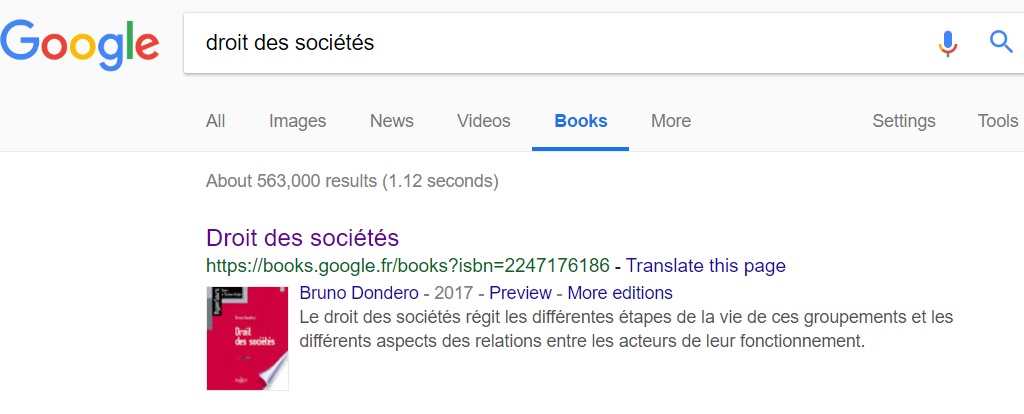Click the Preview link

point(520,292)
